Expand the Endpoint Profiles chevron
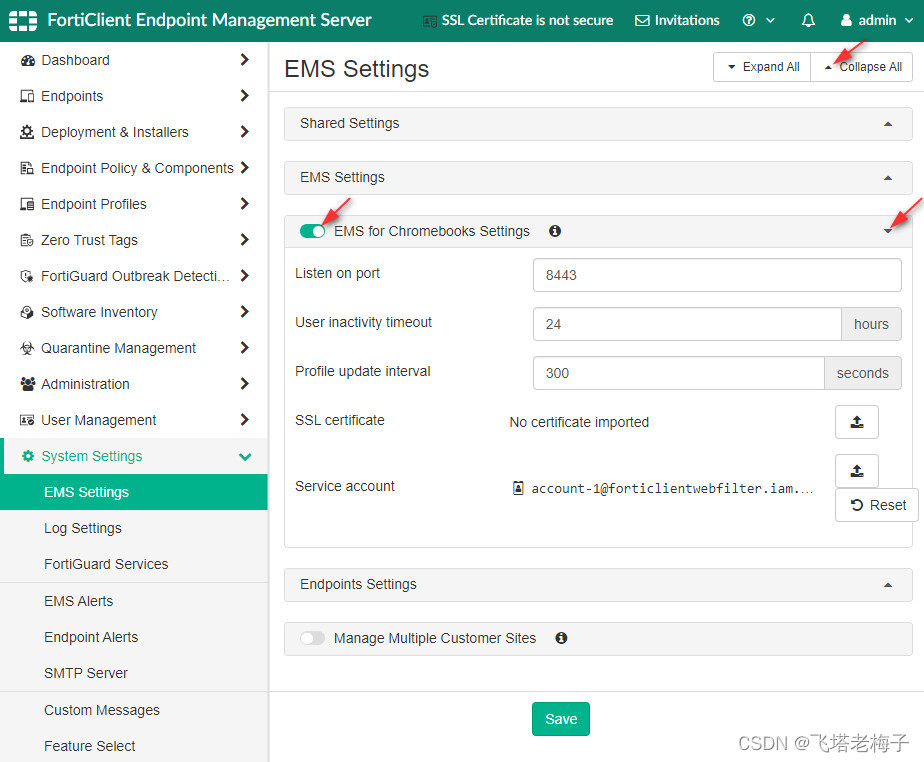Image resolution: width=924 pixels, height=762 pixels. (245, 204)
